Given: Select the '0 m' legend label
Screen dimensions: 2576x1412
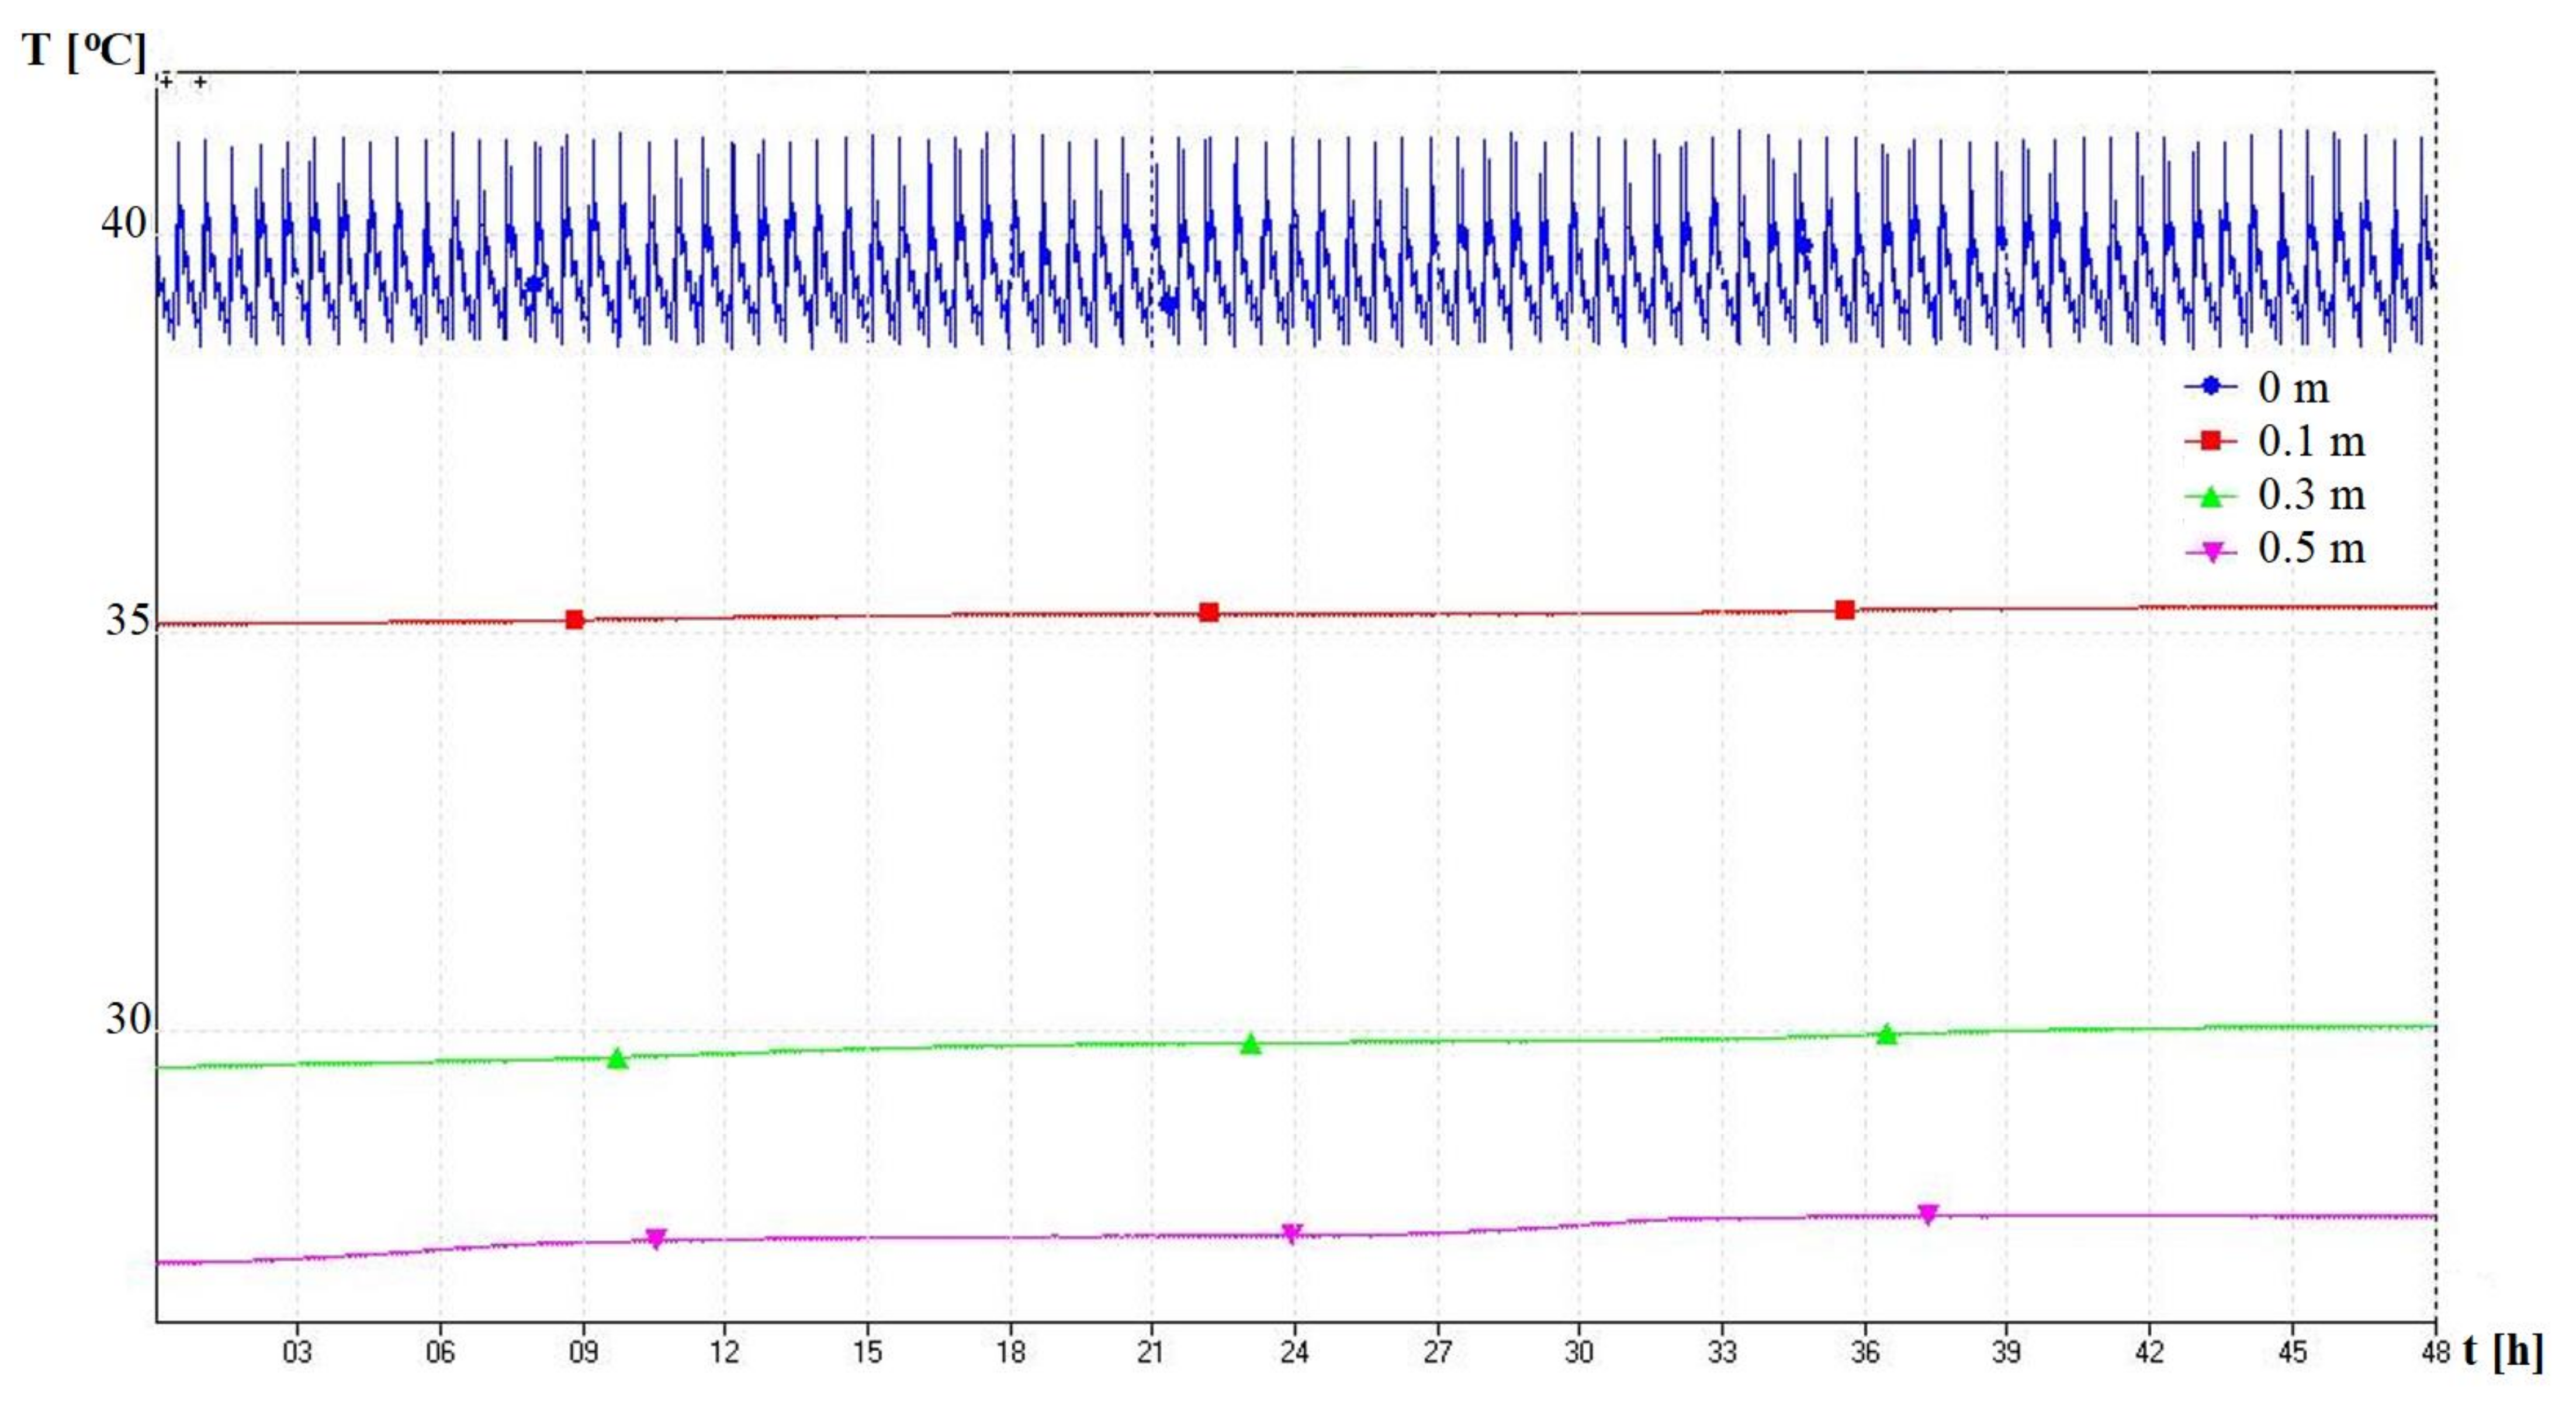Looking at the screenshot, I should coord(2293,388).
